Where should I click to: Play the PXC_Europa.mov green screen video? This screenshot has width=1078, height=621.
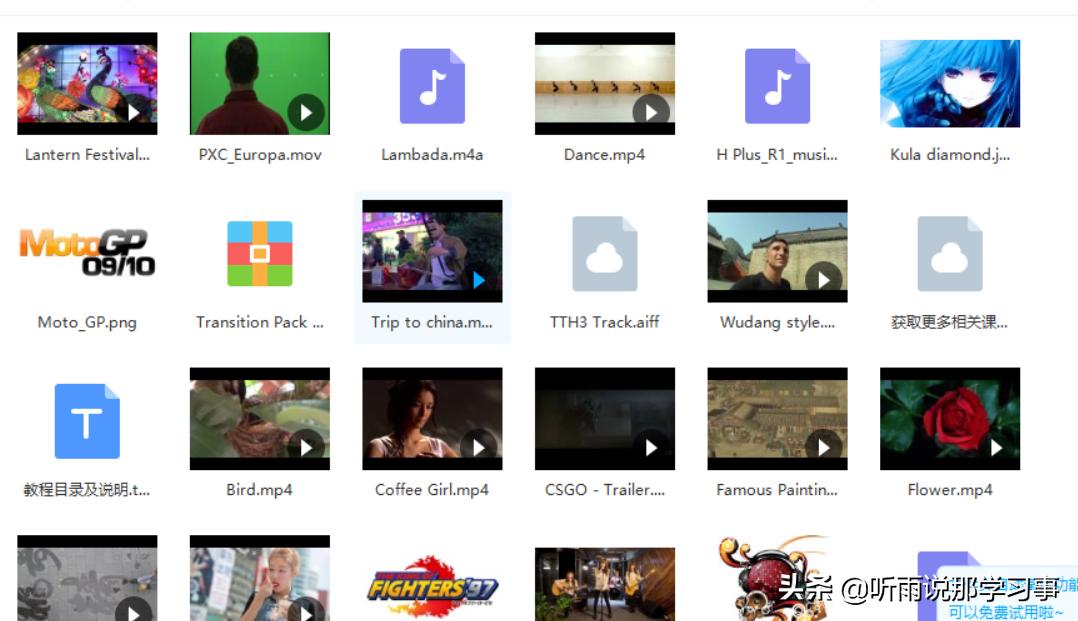click(260, 83)
